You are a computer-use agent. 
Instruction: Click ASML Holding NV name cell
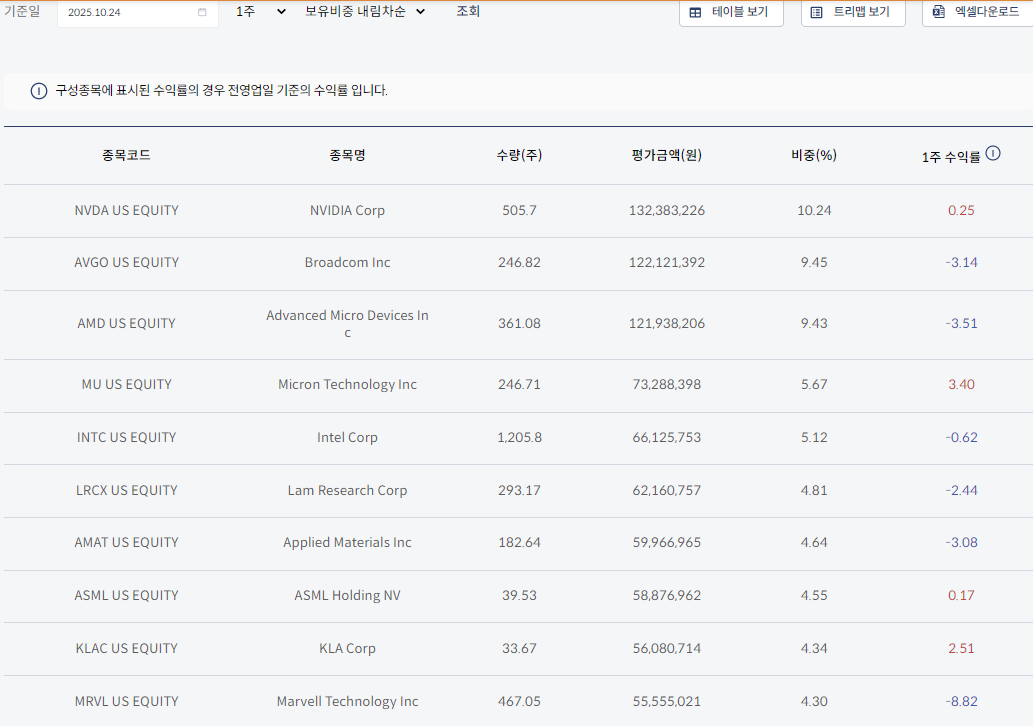point(347,596)
